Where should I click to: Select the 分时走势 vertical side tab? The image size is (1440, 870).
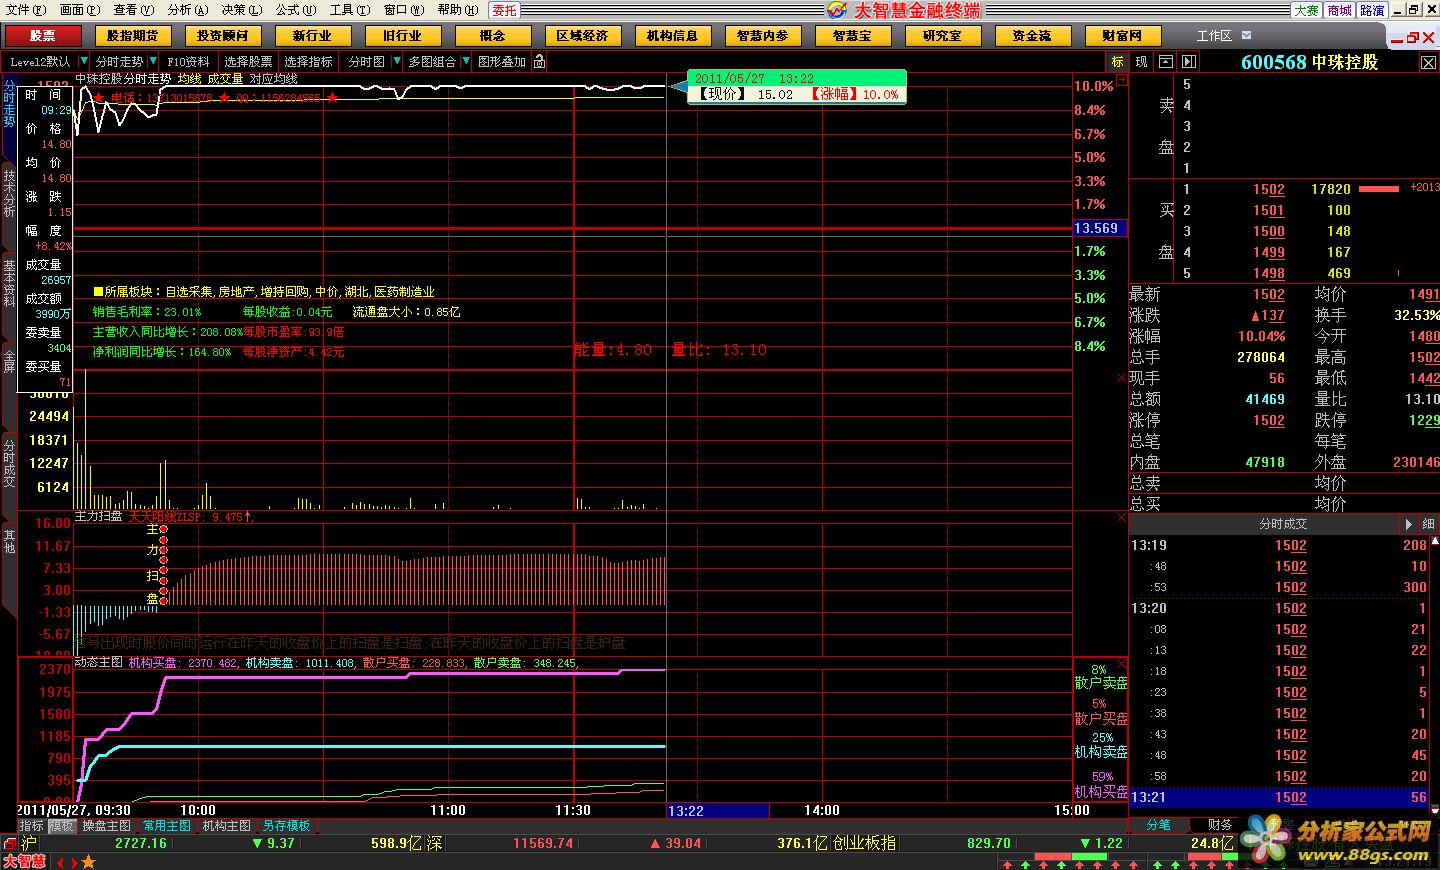pyautogui.click(x=9, y=104)
